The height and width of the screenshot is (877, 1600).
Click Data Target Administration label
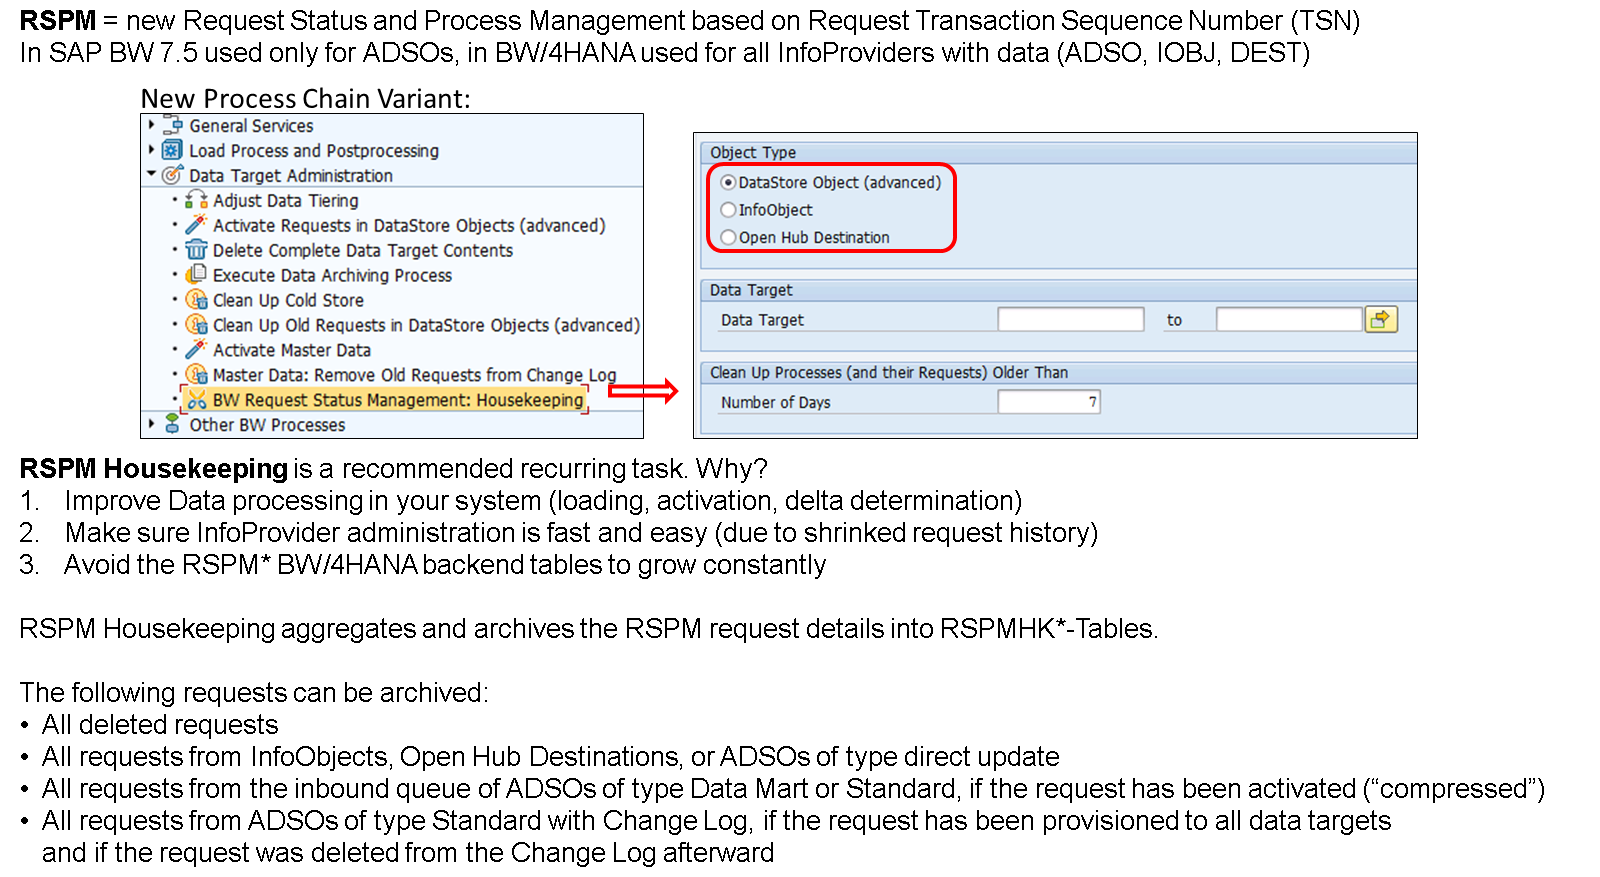tap(291, 175)
